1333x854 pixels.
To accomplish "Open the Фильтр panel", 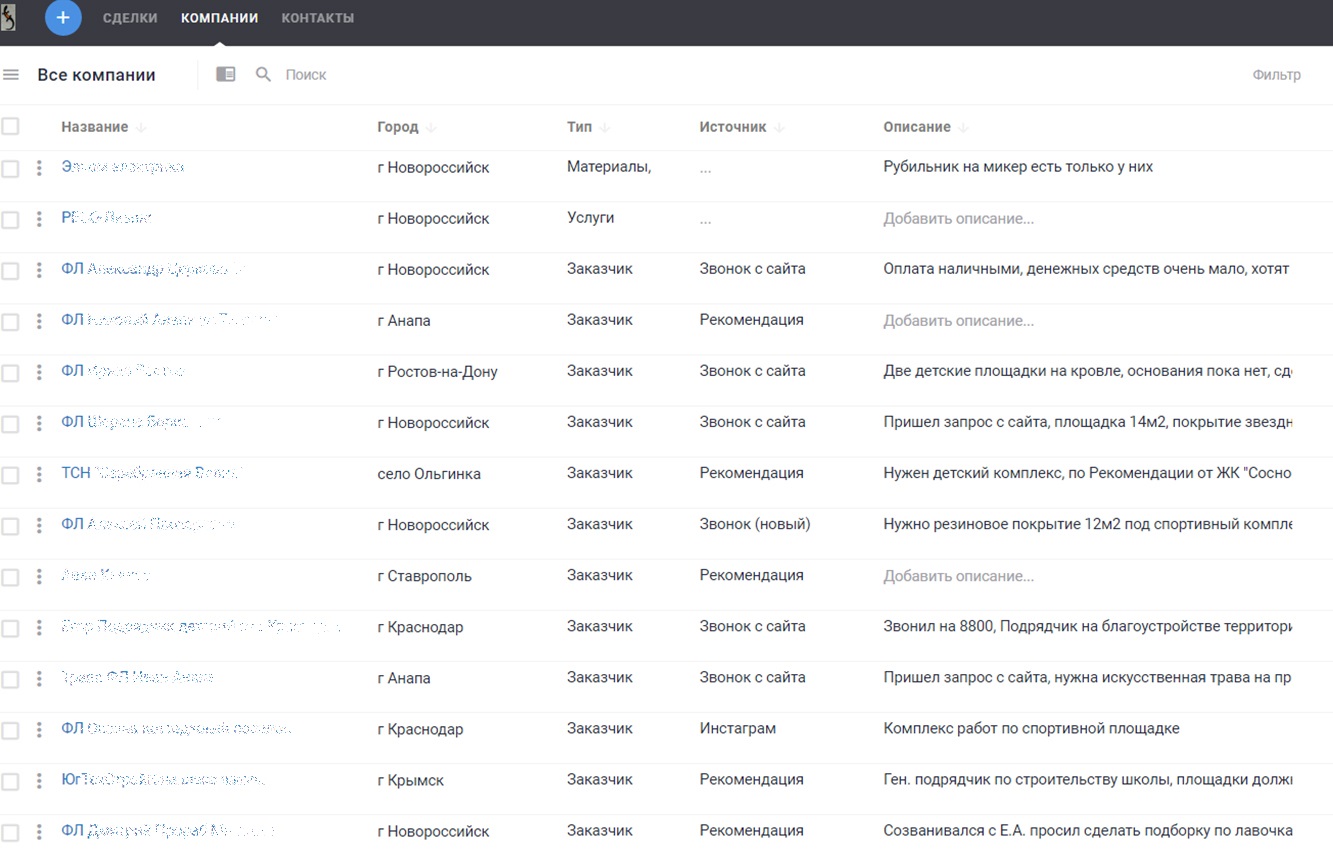I will (x=1276, y=75).
